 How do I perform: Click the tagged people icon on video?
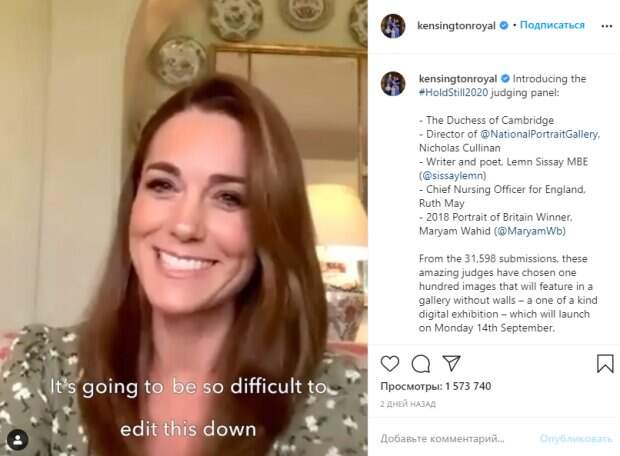click(17, 440)
